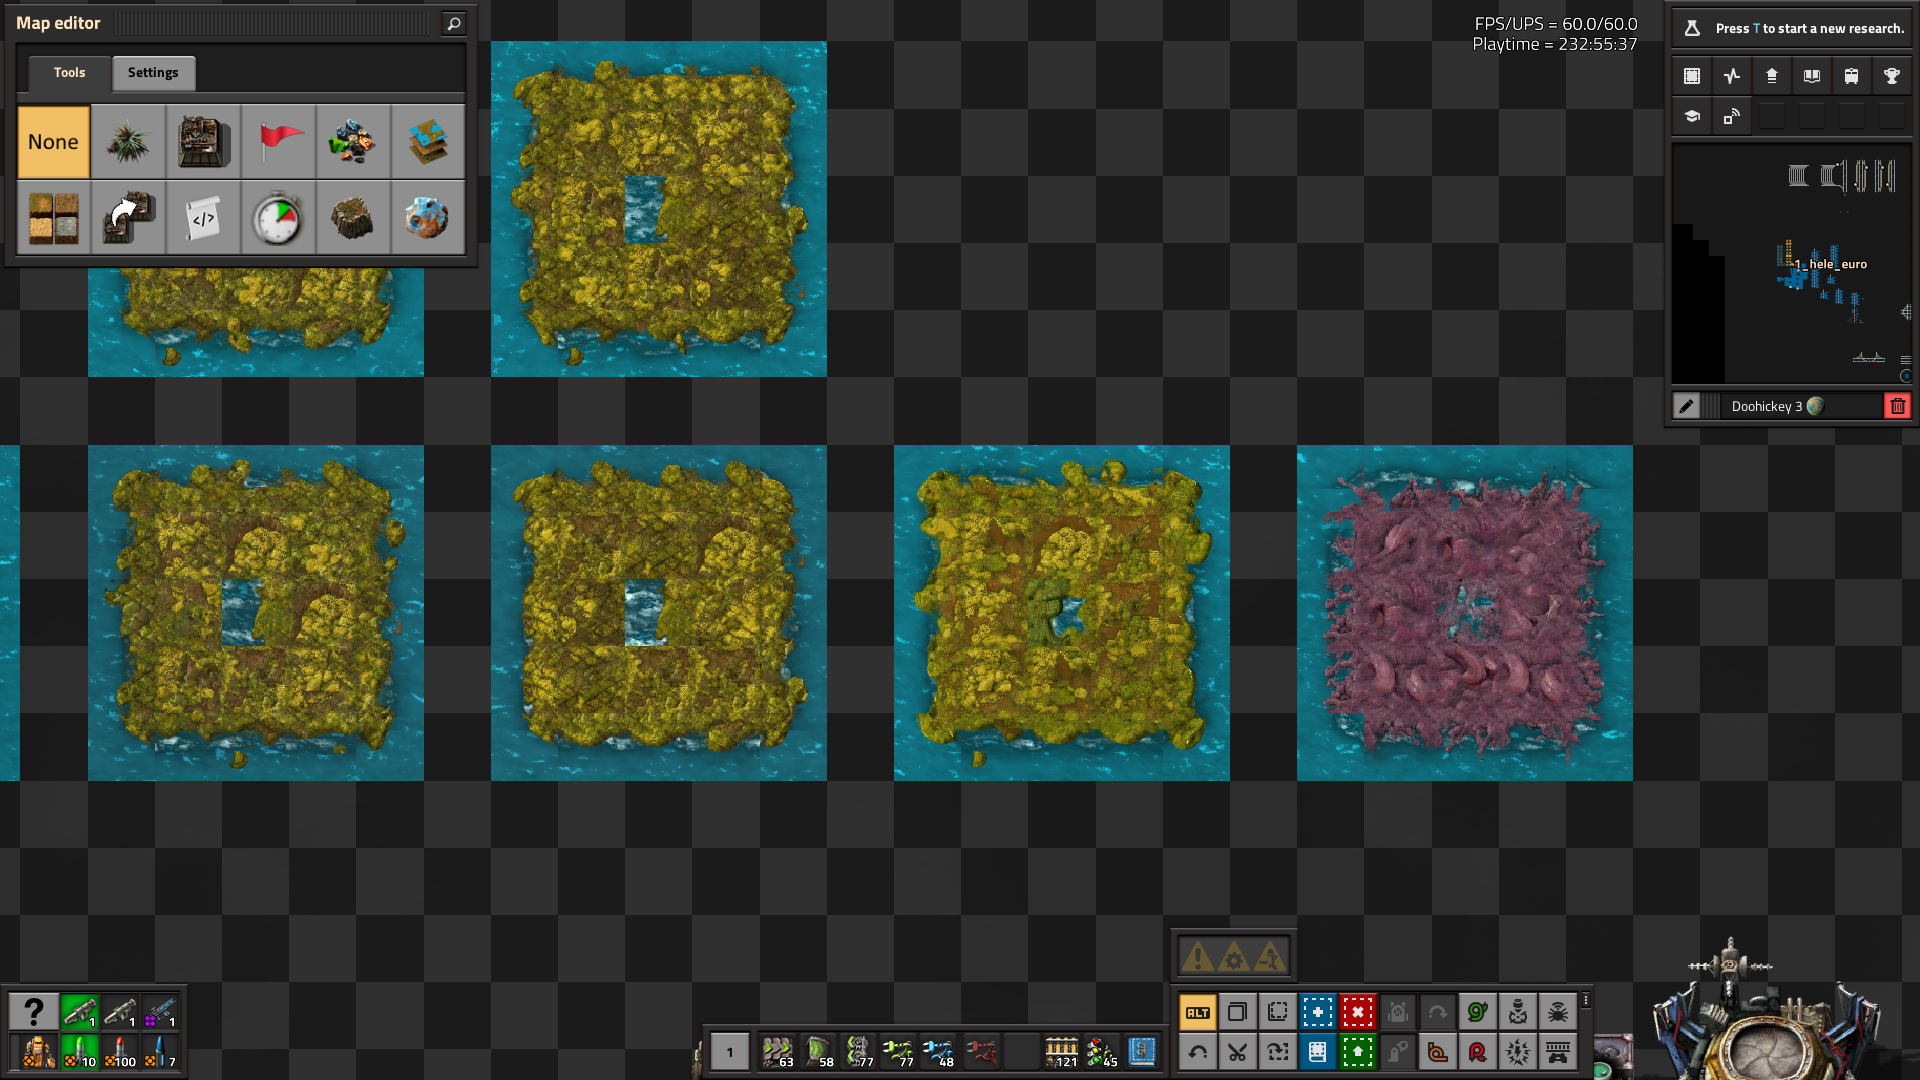
Task: Select the red flag forces tool
Action: click(279, 142)
